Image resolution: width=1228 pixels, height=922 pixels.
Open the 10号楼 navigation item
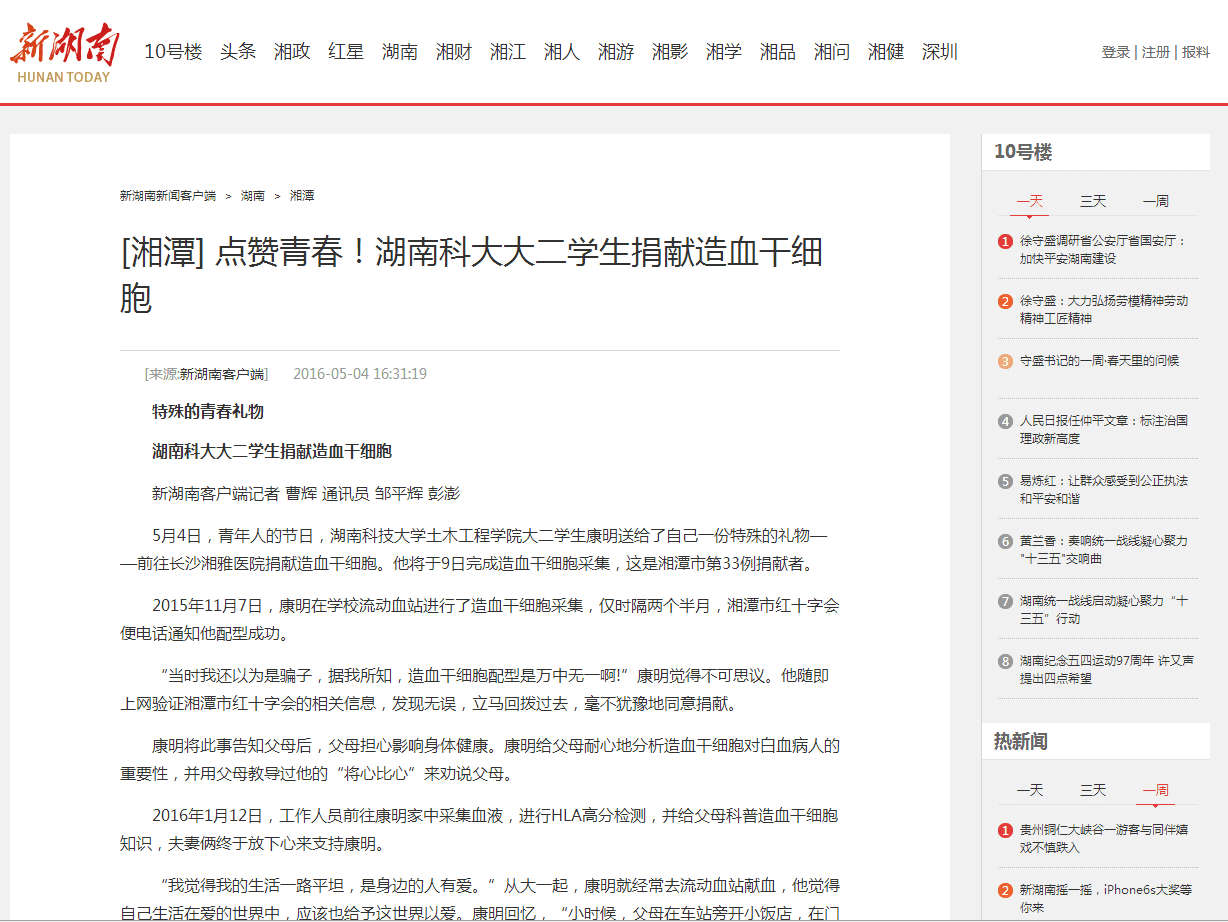click(x=174, y=52)
